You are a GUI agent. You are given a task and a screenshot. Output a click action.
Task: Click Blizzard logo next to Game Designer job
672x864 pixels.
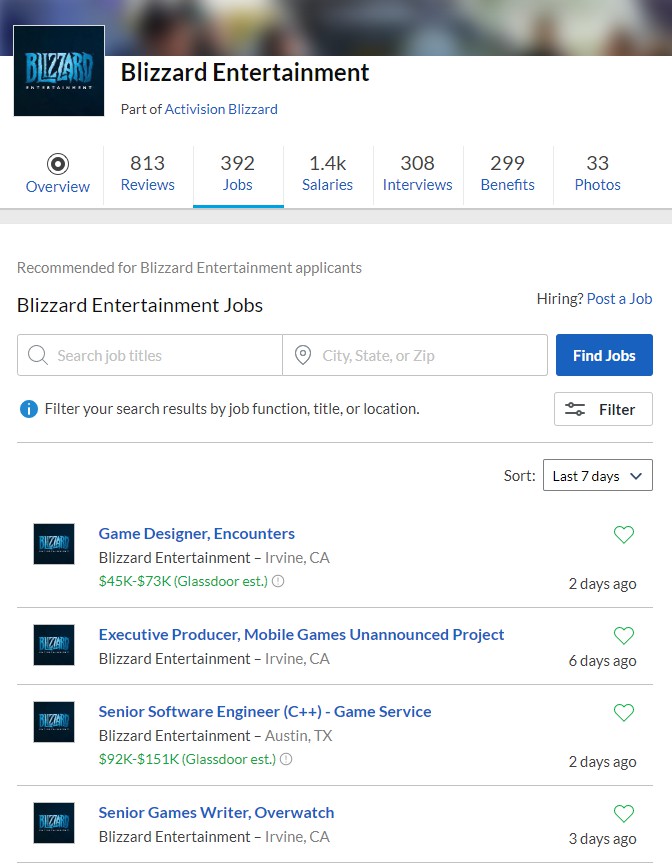pyautogui.click(x=54, y=544)
